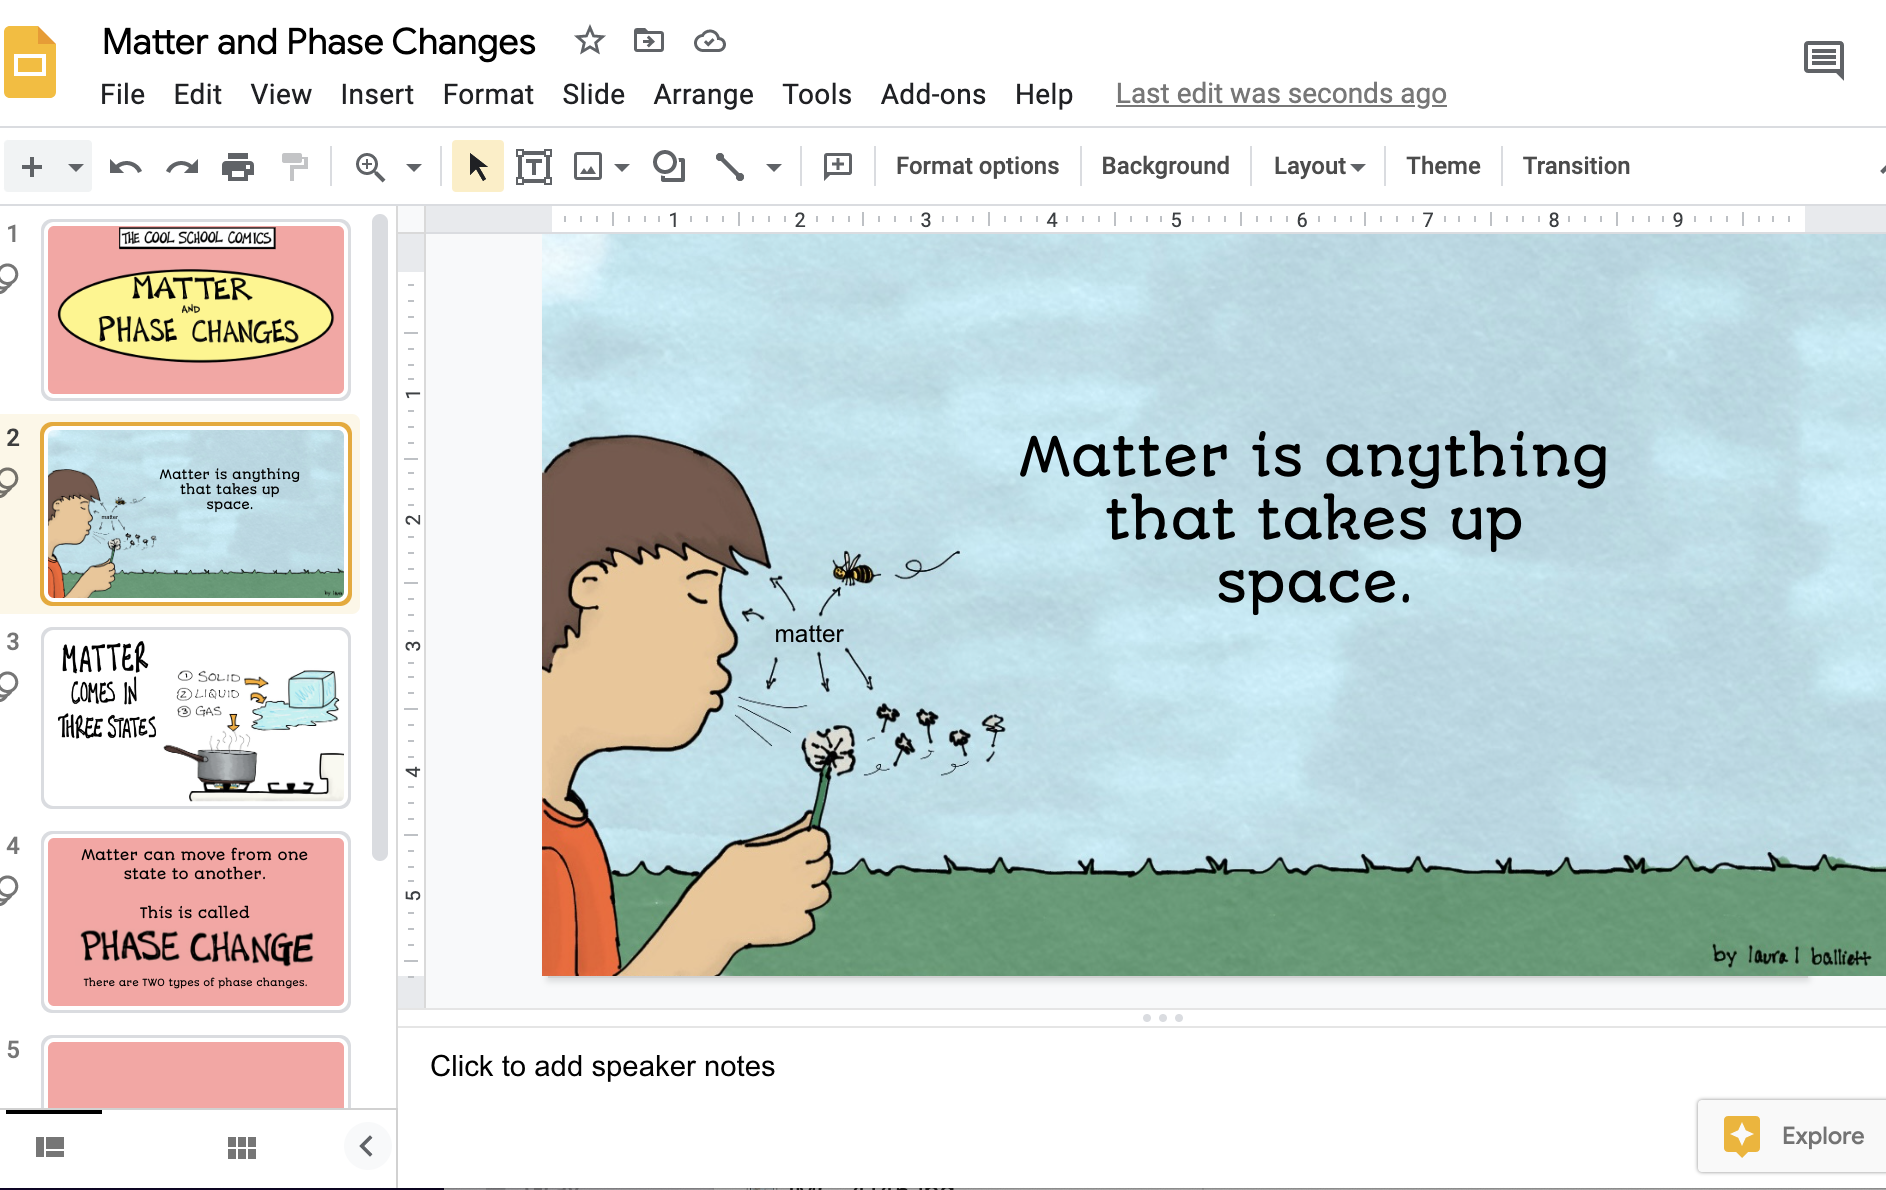1886x1190 pixels.
Task: Open the Google Slides home icon
Action: tap(30, 62)
